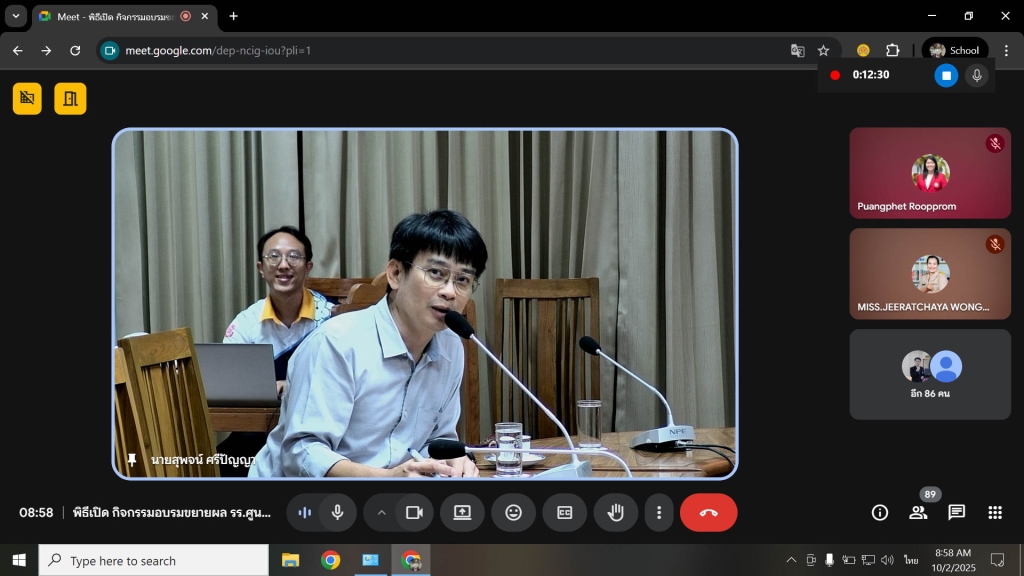Viewport: 1024px width, 576px height.
Task: Click the share screen icon
Action: (462, 513)
